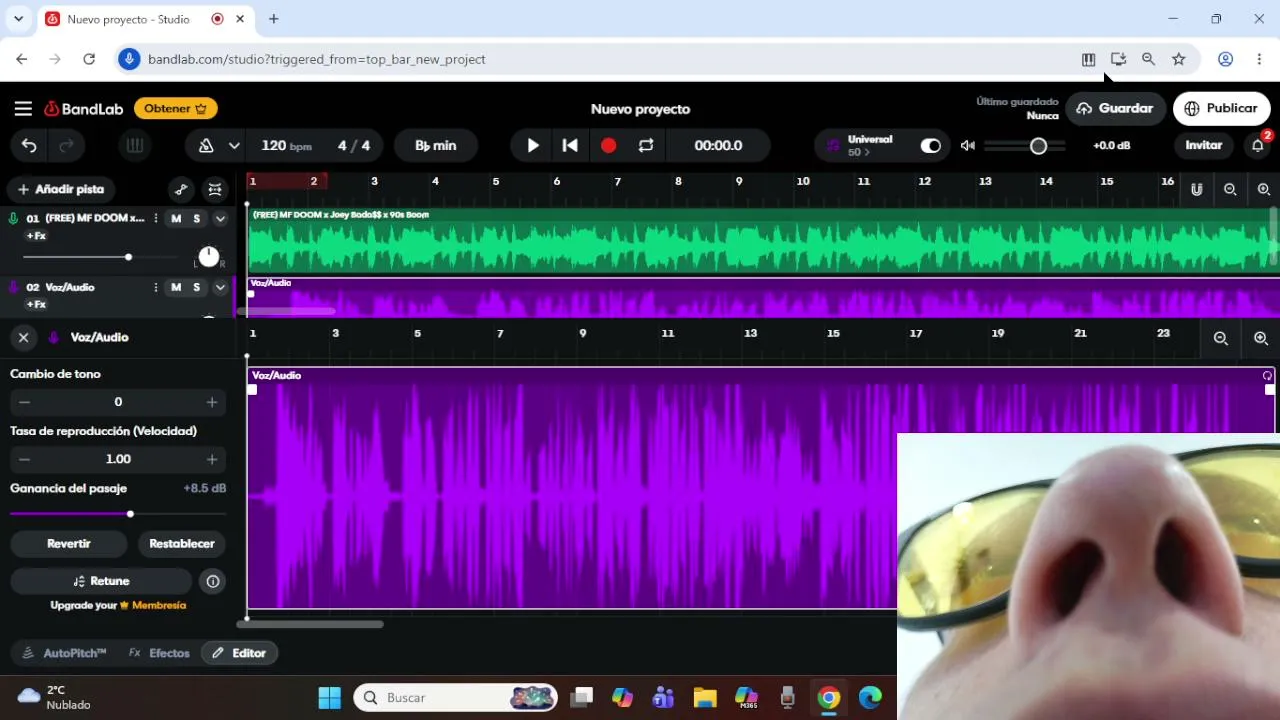Add a new track with Añadir pista
1280x720 pixels.
coord(61,189)
